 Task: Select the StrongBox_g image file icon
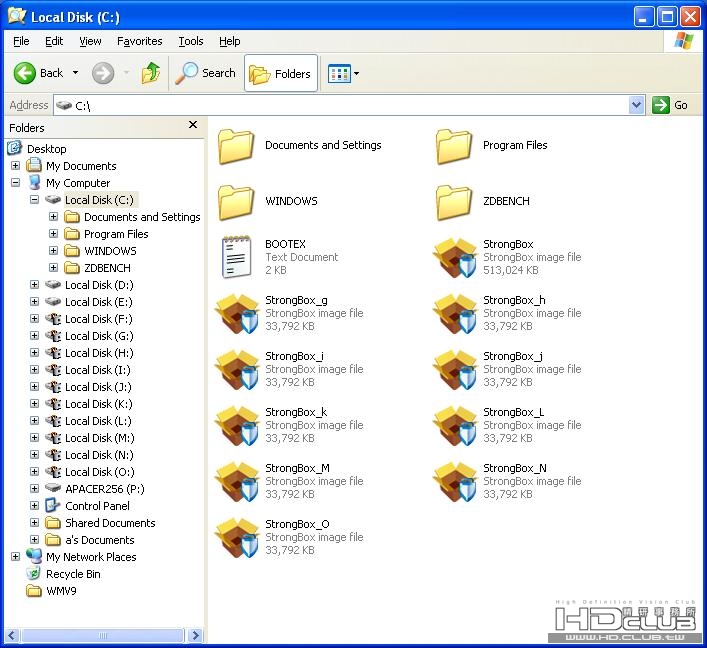click(237, 313)
